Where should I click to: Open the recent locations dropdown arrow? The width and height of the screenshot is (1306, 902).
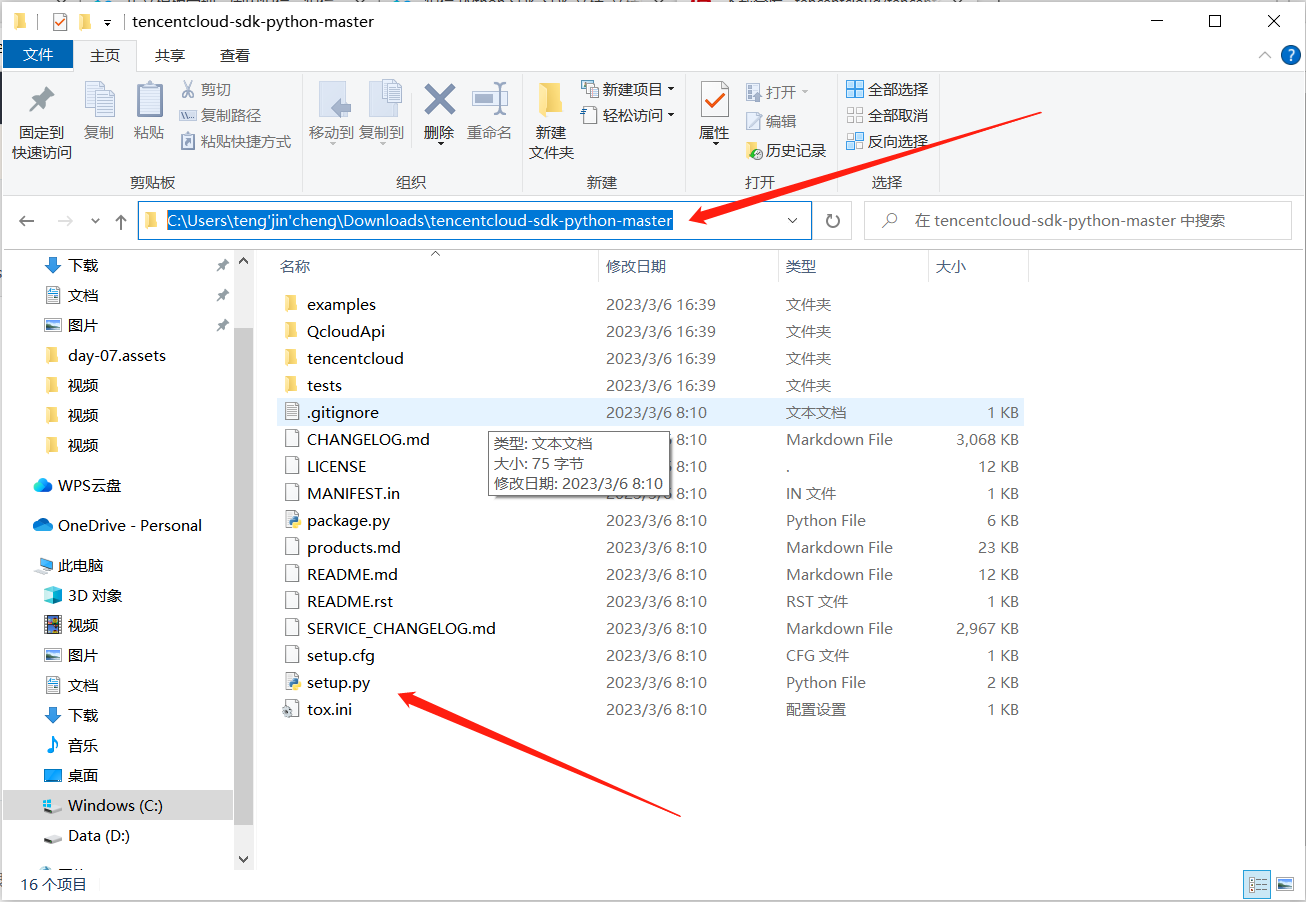tap(96, 221)
